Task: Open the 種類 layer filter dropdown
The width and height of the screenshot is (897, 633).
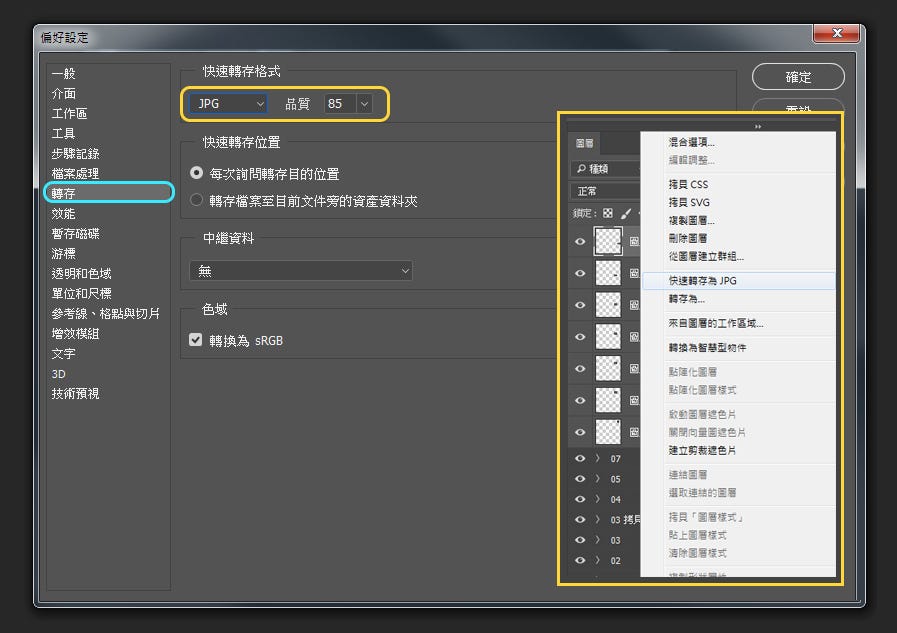Action: coord(605,169)
